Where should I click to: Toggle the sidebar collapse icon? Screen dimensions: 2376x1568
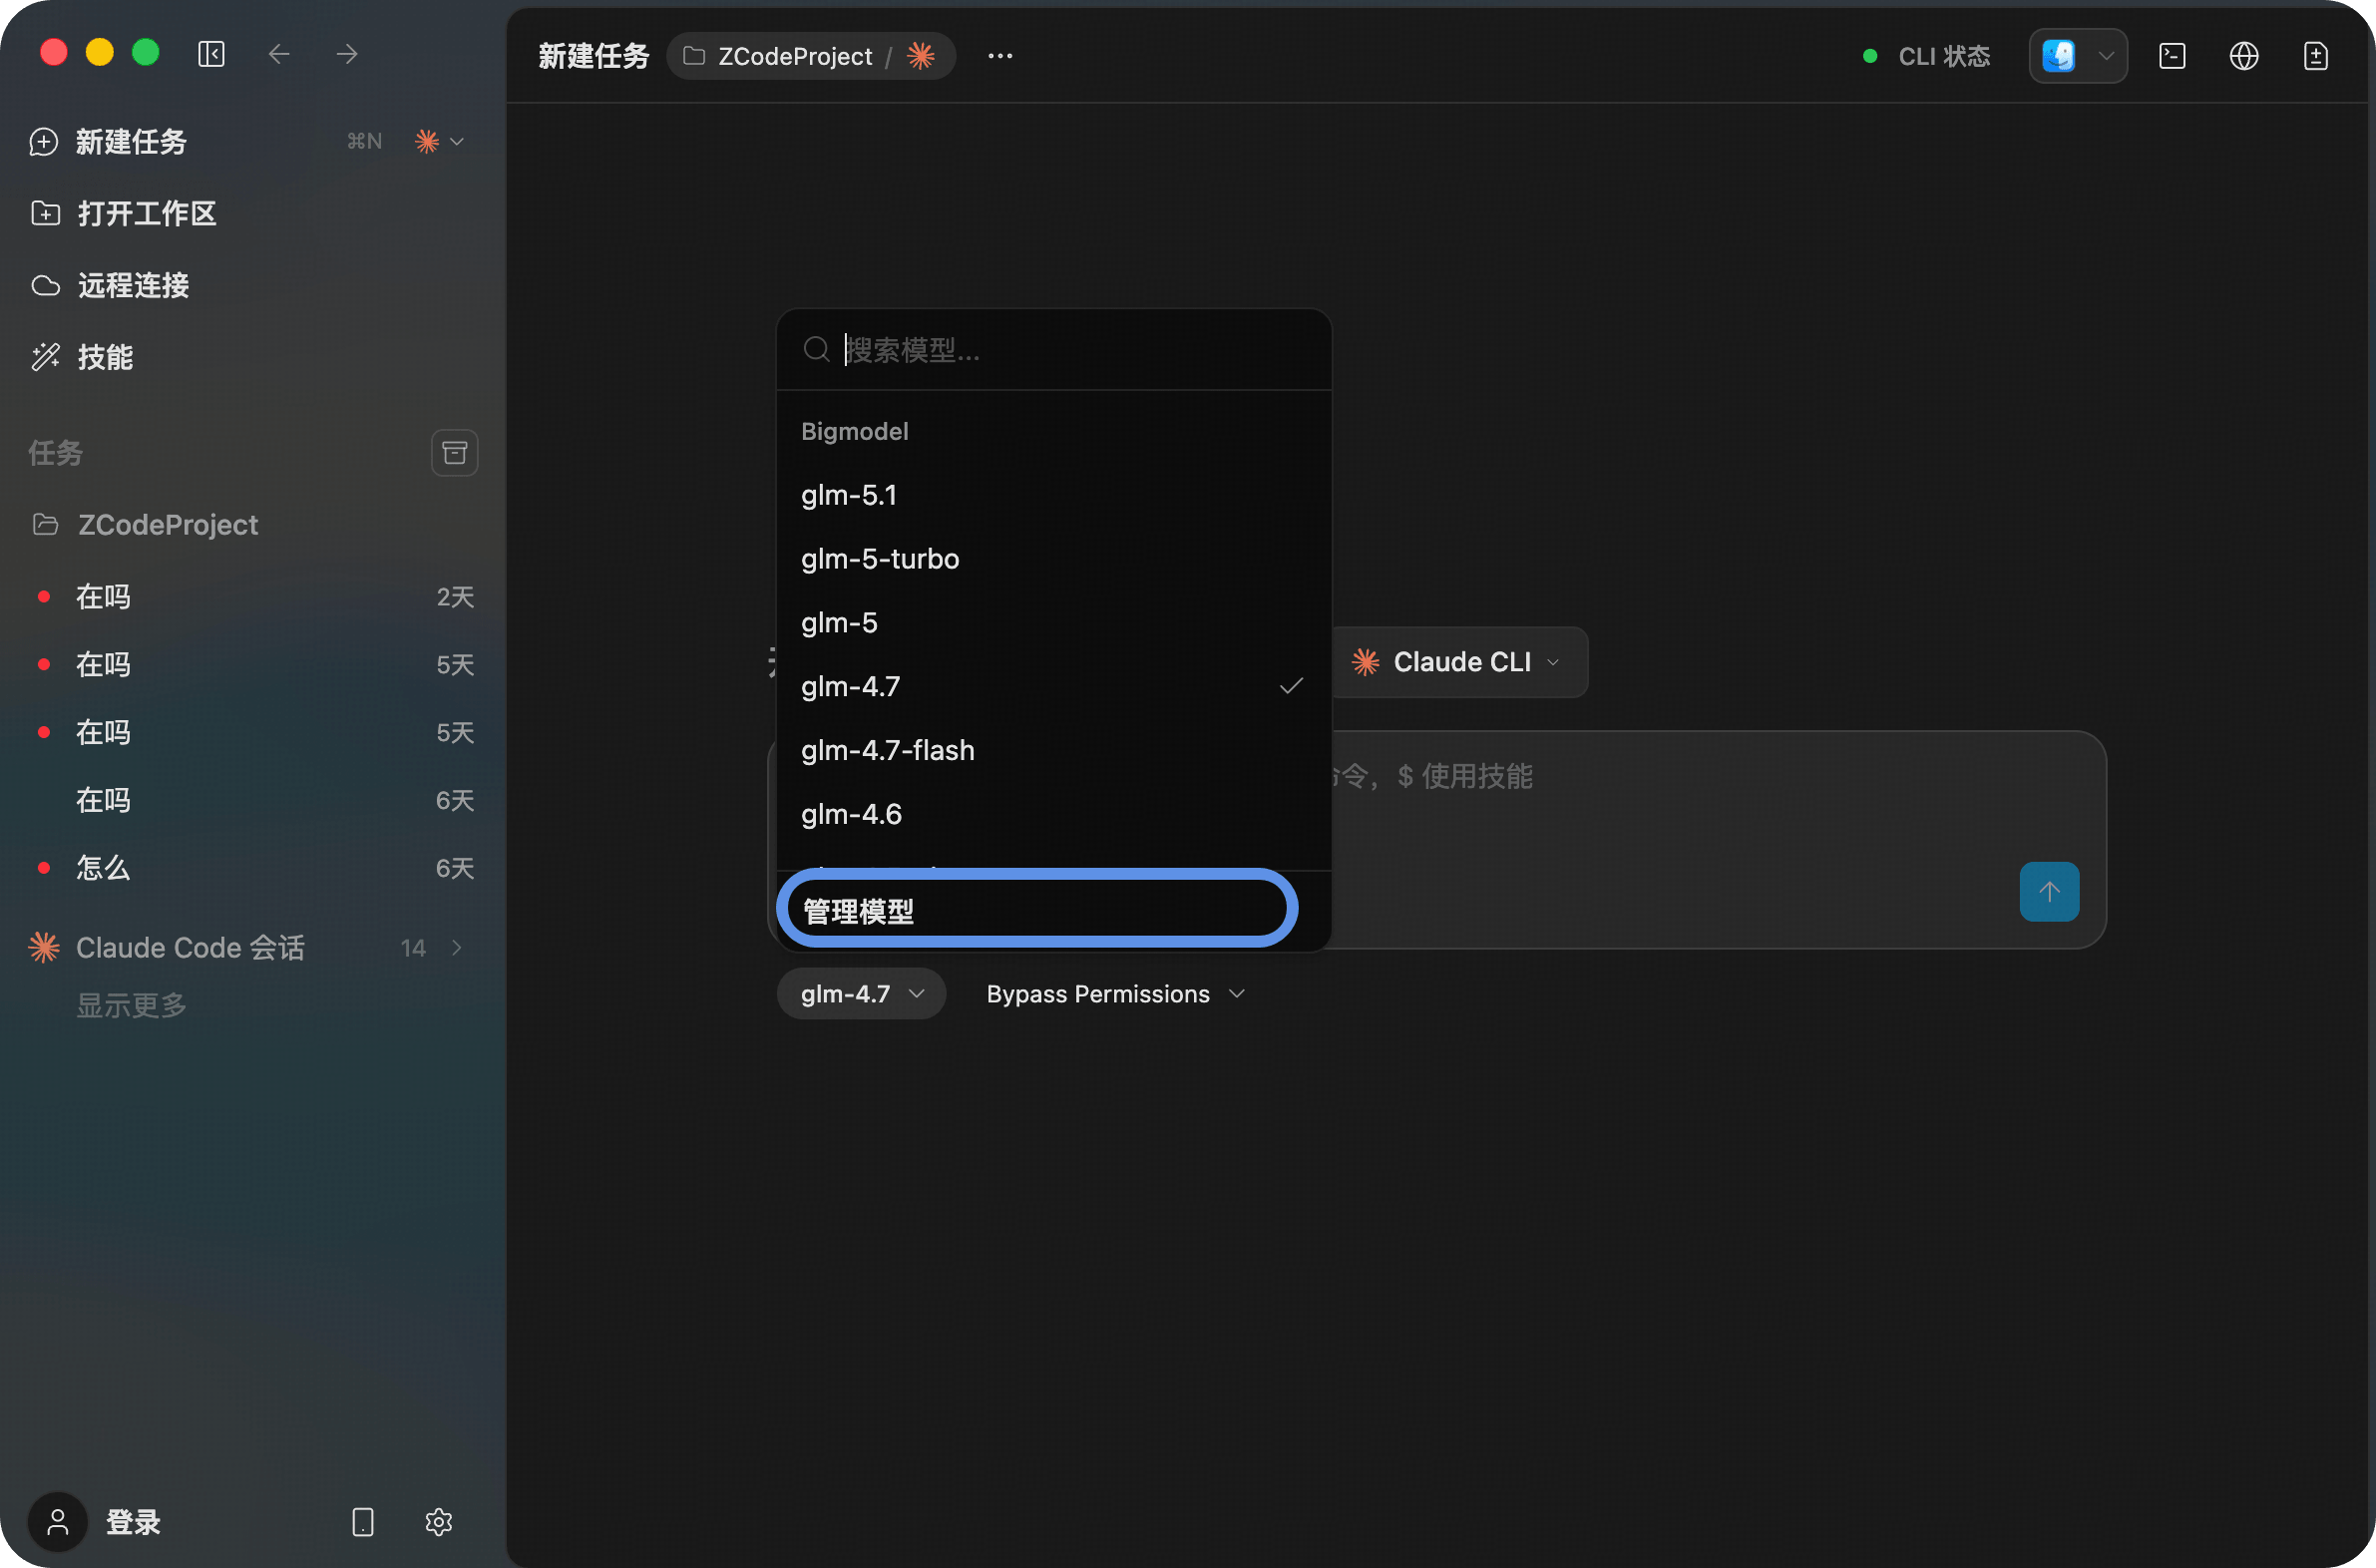coord(211,54)
